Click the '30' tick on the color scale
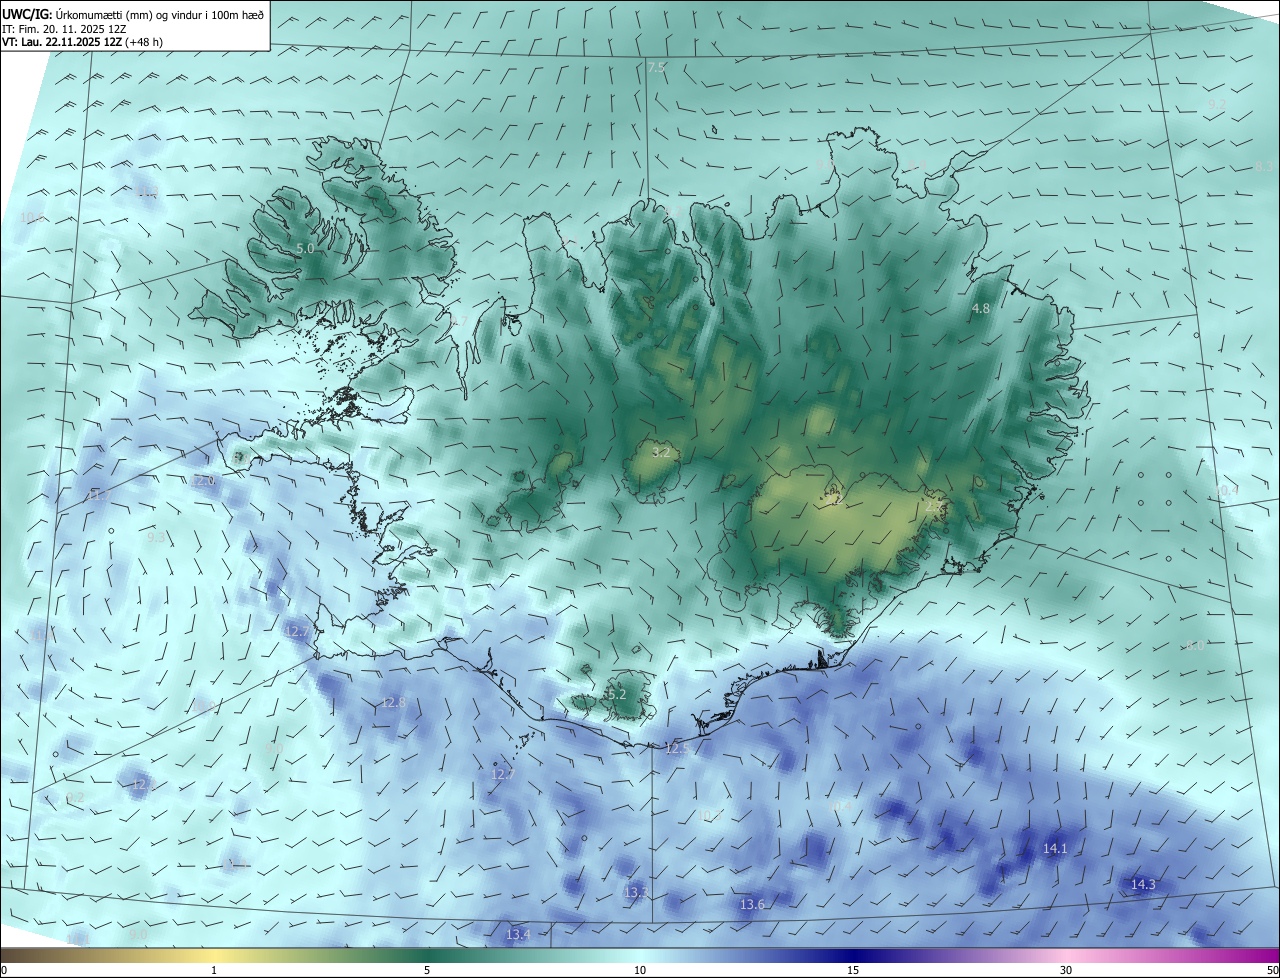Image resolution: width=1280 pixels, height=978 pixels. 1066,970
